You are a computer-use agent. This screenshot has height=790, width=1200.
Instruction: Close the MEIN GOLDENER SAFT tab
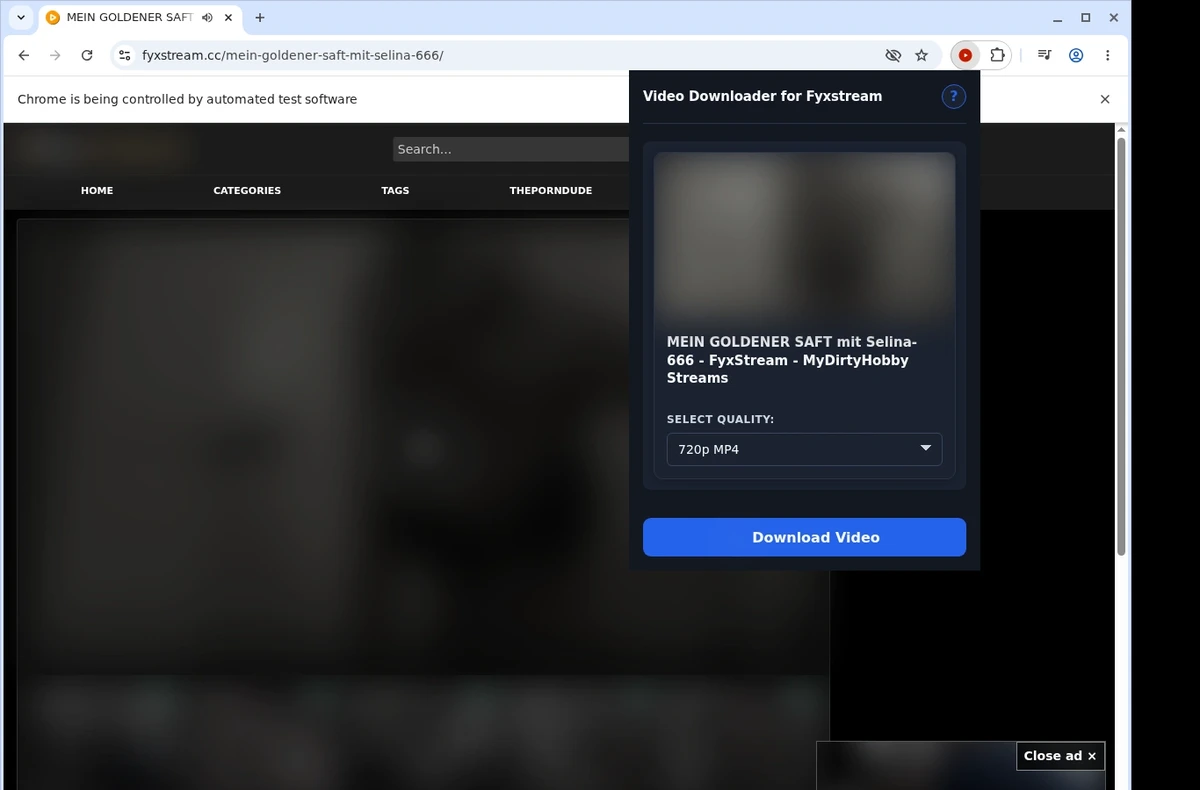click(x=229, y=18)
